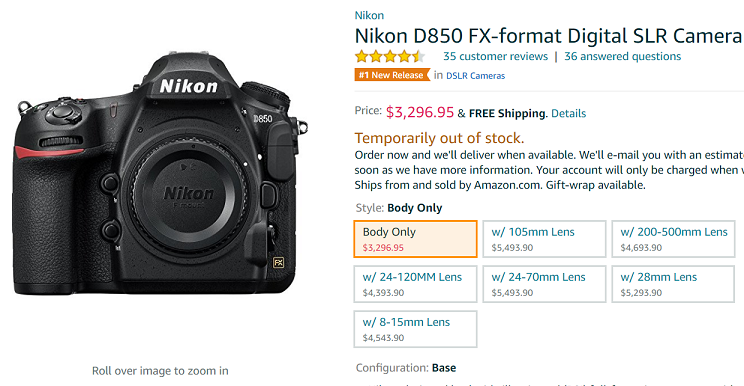744x386 pixels.
Task: Click the $3,296.95 price text
Action: 420,112
